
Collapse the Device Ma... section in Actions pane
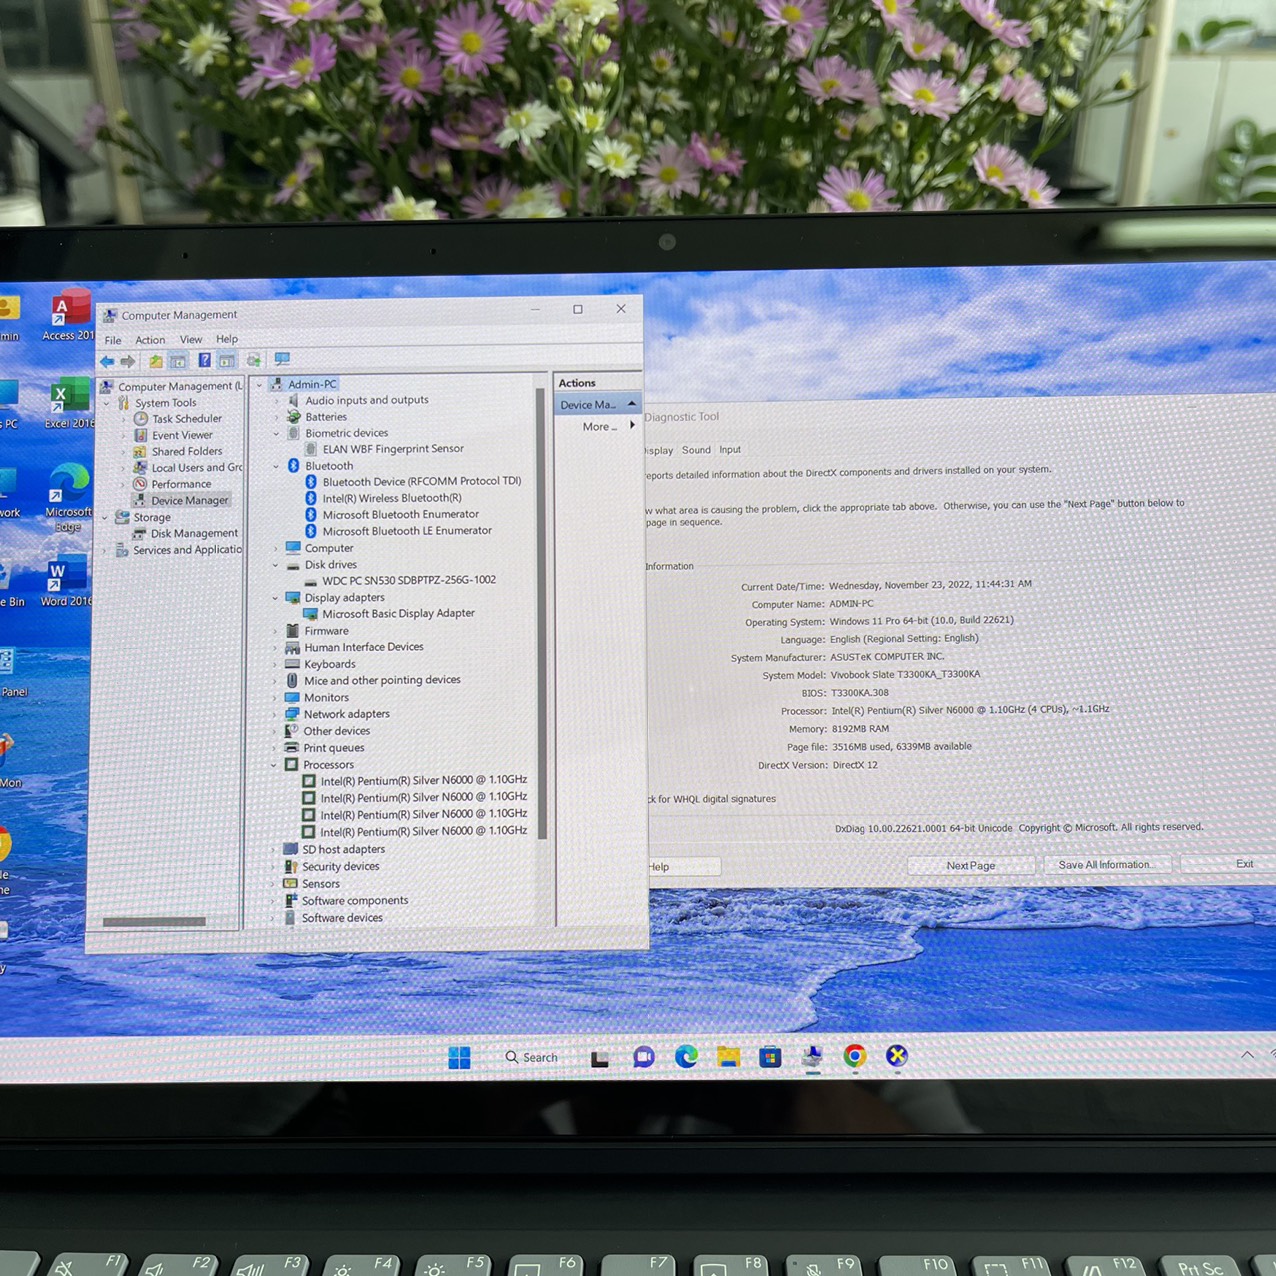[x=631, y=404]
